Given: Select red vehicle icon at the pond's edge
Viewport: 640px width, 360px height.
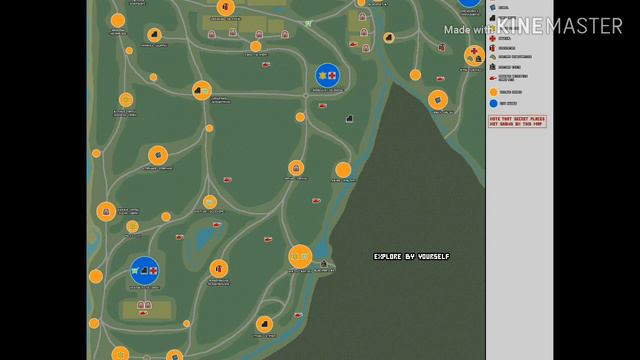Looking at the screenshot, I should point(217,225).
